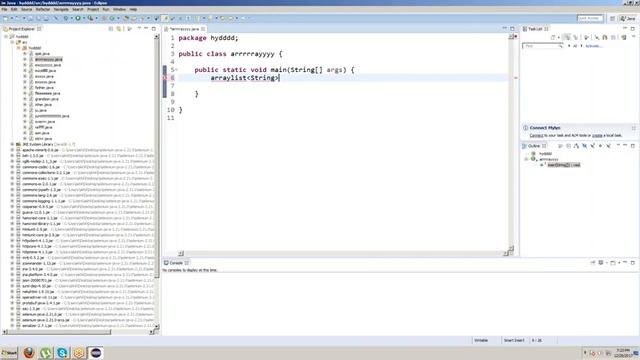The image size is (640, 360).
Task: Toggle Focus on Active Task in Outline toolbar
Action: tap(560, 146)
